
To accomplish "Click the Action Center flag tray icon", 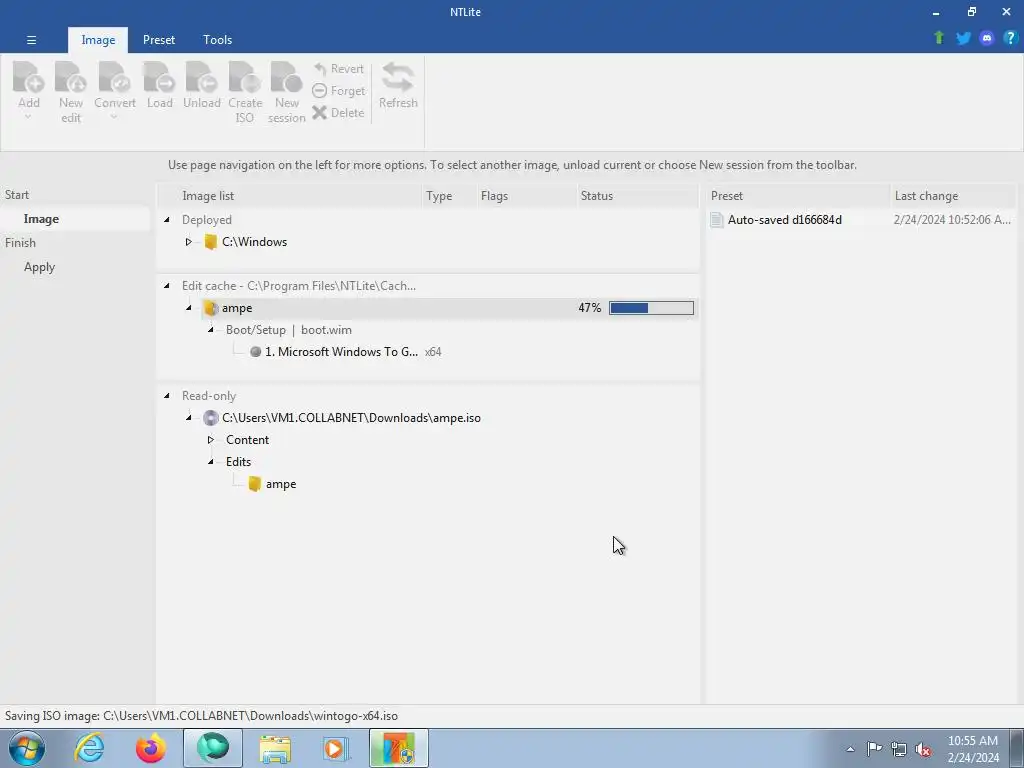I will 874,749.
